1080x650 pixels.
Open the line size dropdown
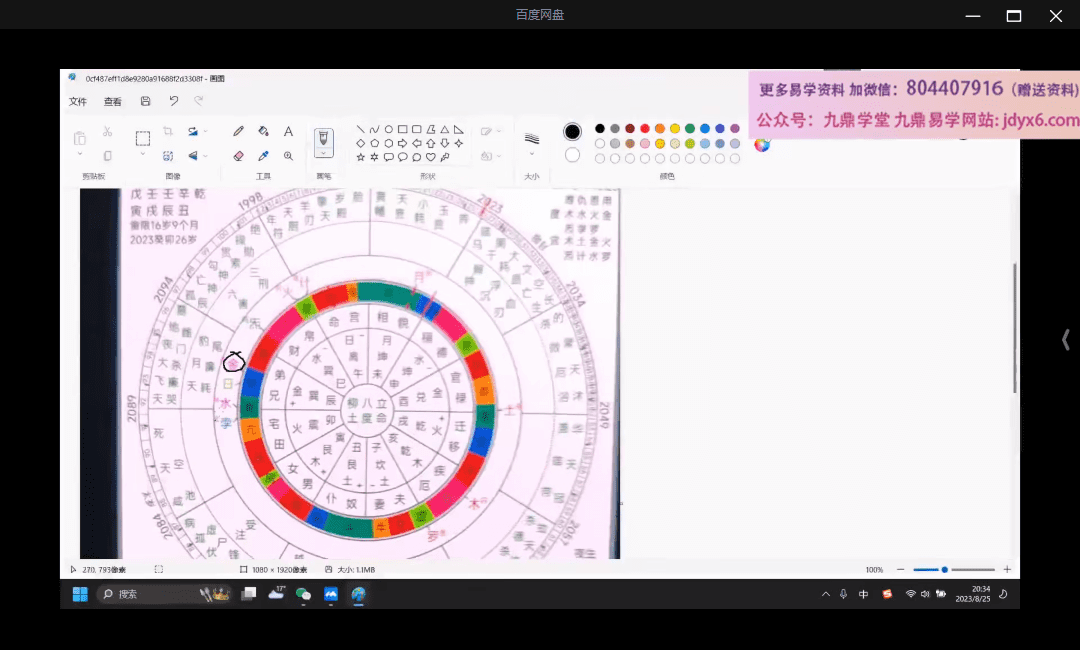532,155
